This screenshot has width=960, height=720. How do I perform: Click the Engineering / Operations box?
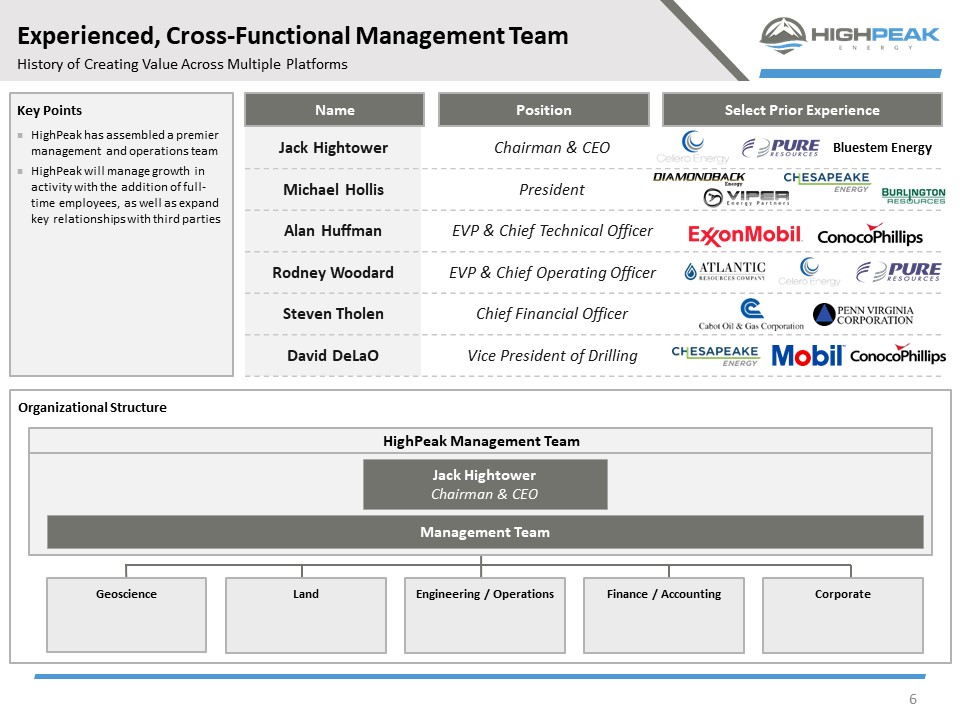[484, 615]
